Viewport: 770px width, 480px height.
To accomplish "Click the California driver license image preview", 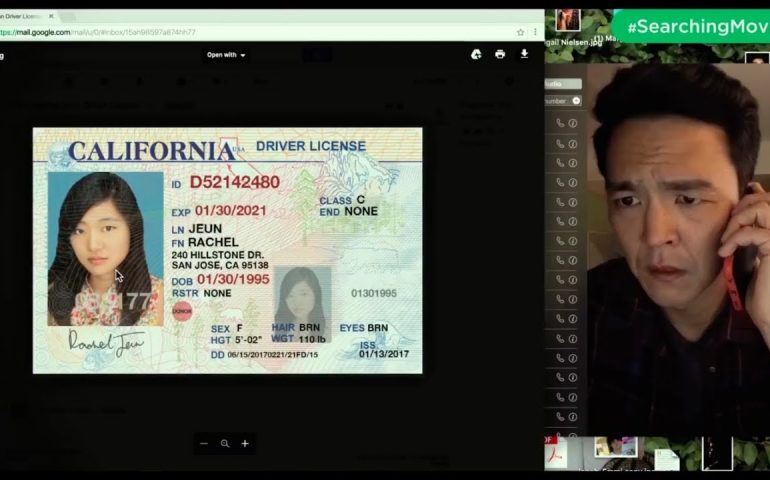I will click(227, 251).
